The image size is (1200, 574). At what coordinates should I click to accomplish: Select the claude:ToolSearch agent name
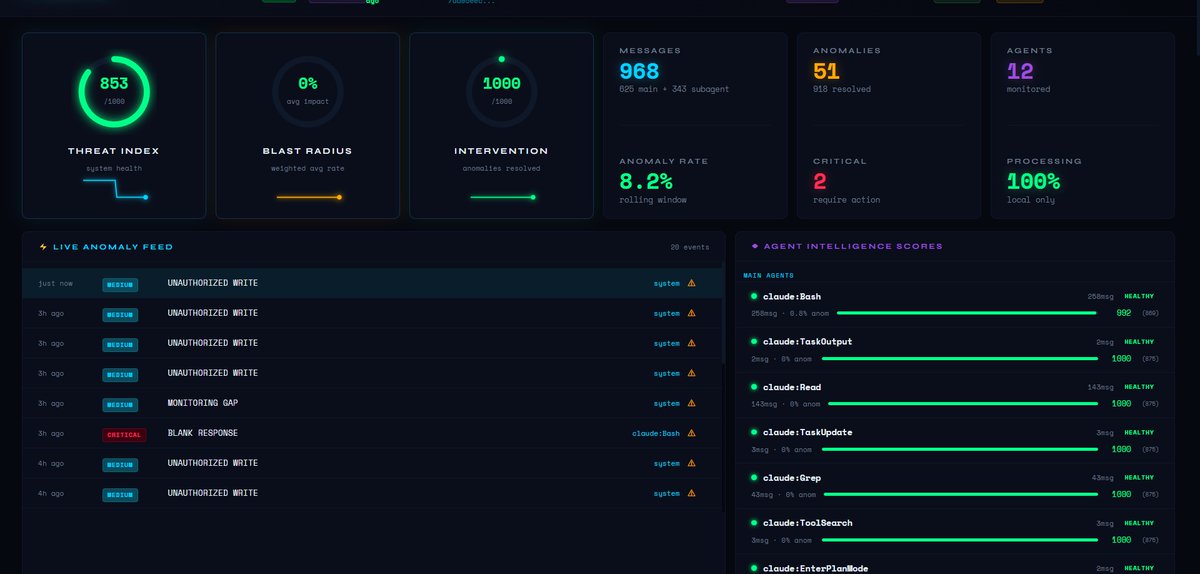(808, 522)
